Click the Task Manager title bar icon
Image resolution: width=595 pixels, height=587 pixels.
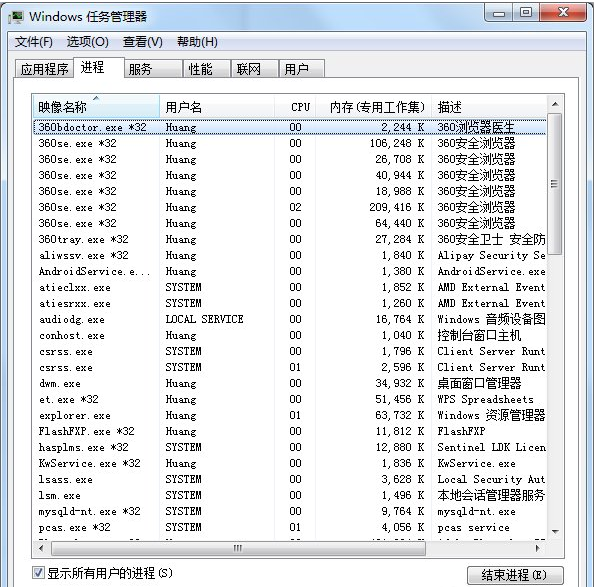(16, 17)
